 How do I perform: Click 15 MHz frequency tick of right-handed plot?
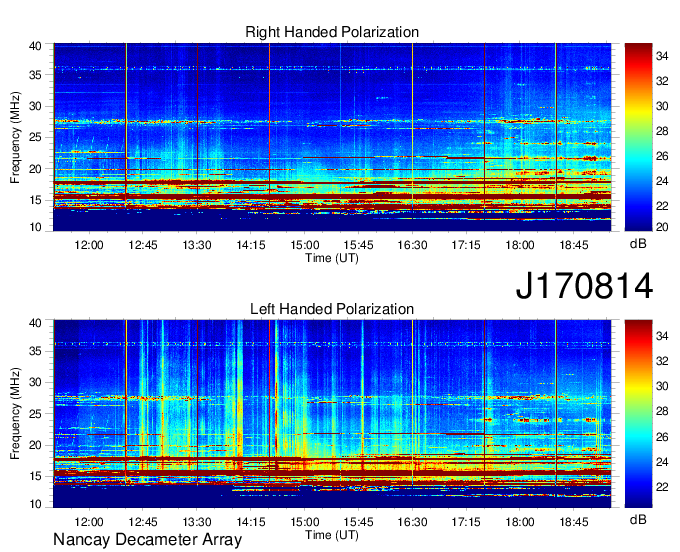(35, 200)
